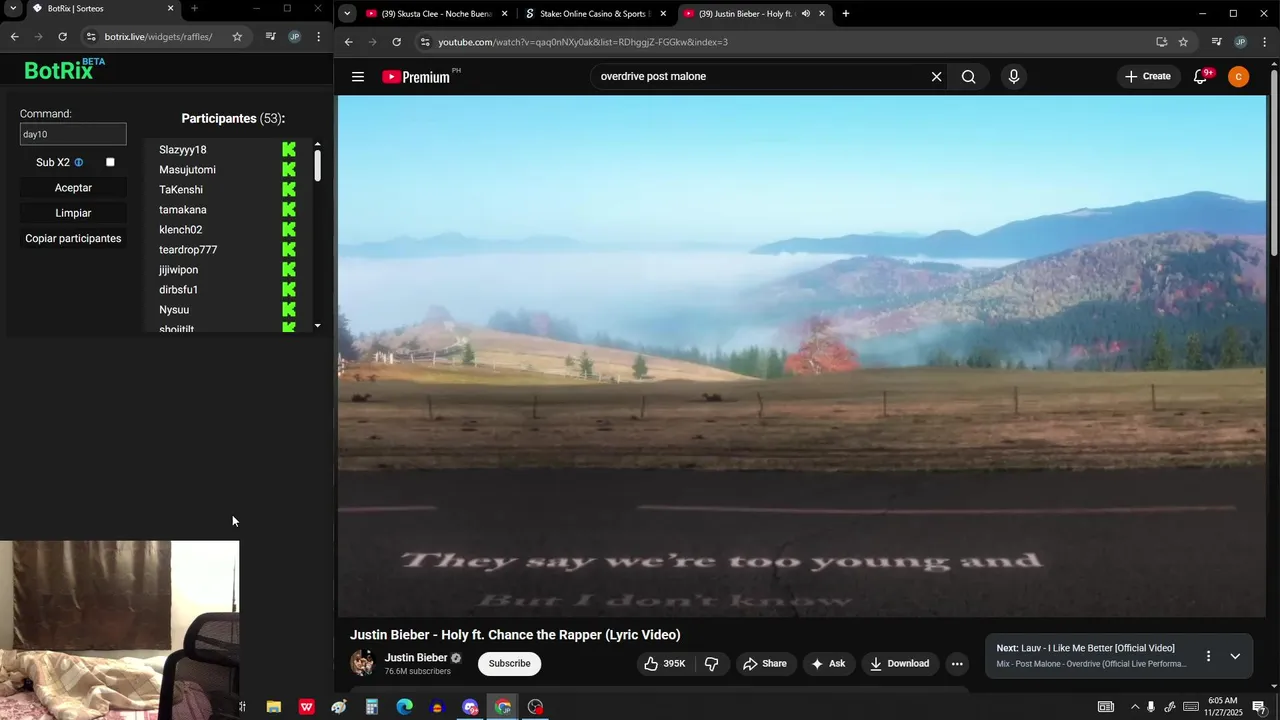Screen dimensions: 1280x720
Task: Open the video more-actions ellipsis button
Action: pyautogui.click(x=957, y=664)
